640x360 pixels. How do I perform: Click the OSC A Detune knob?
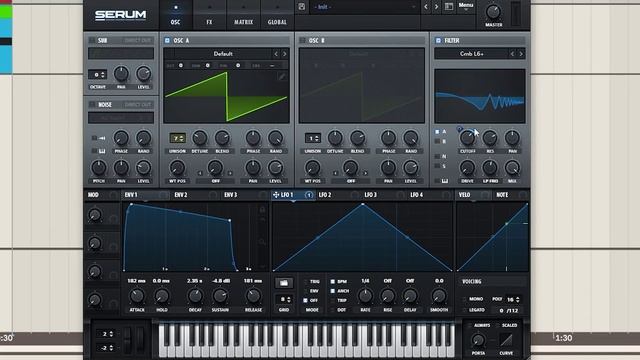point(200,138)
